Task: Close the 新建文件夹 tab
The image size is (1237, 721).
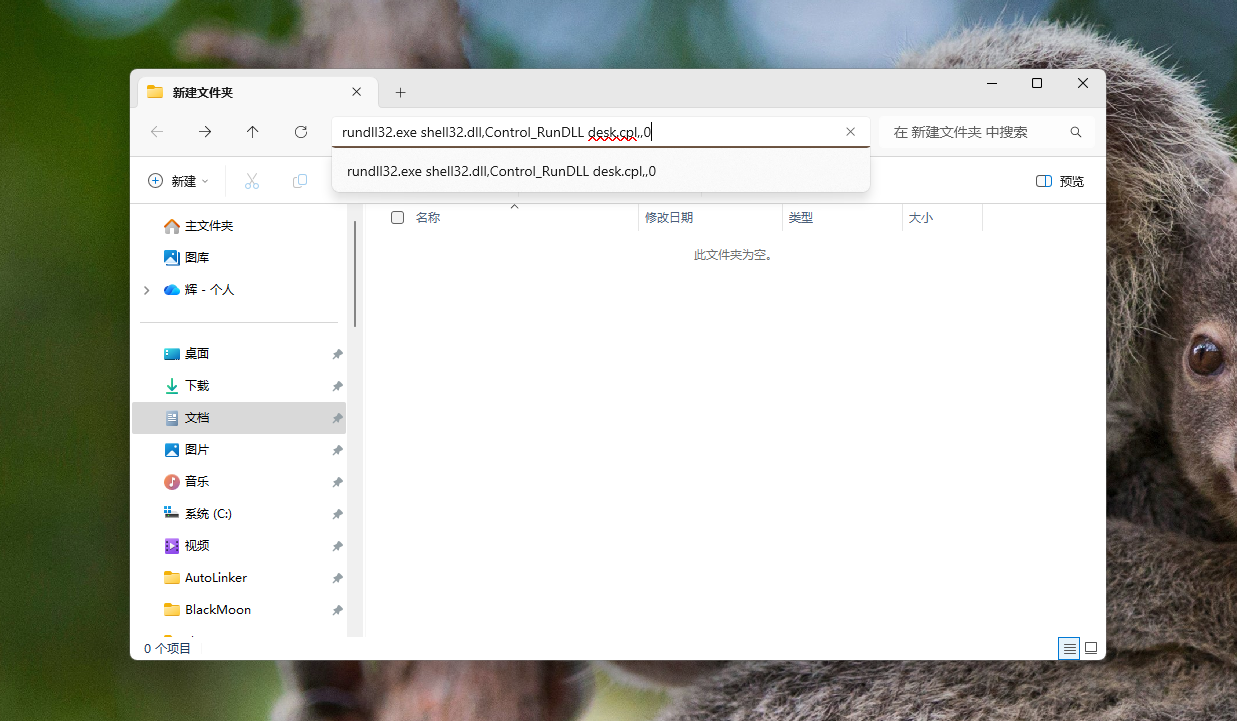Action: pyautogui.click(x=356, y=92)
